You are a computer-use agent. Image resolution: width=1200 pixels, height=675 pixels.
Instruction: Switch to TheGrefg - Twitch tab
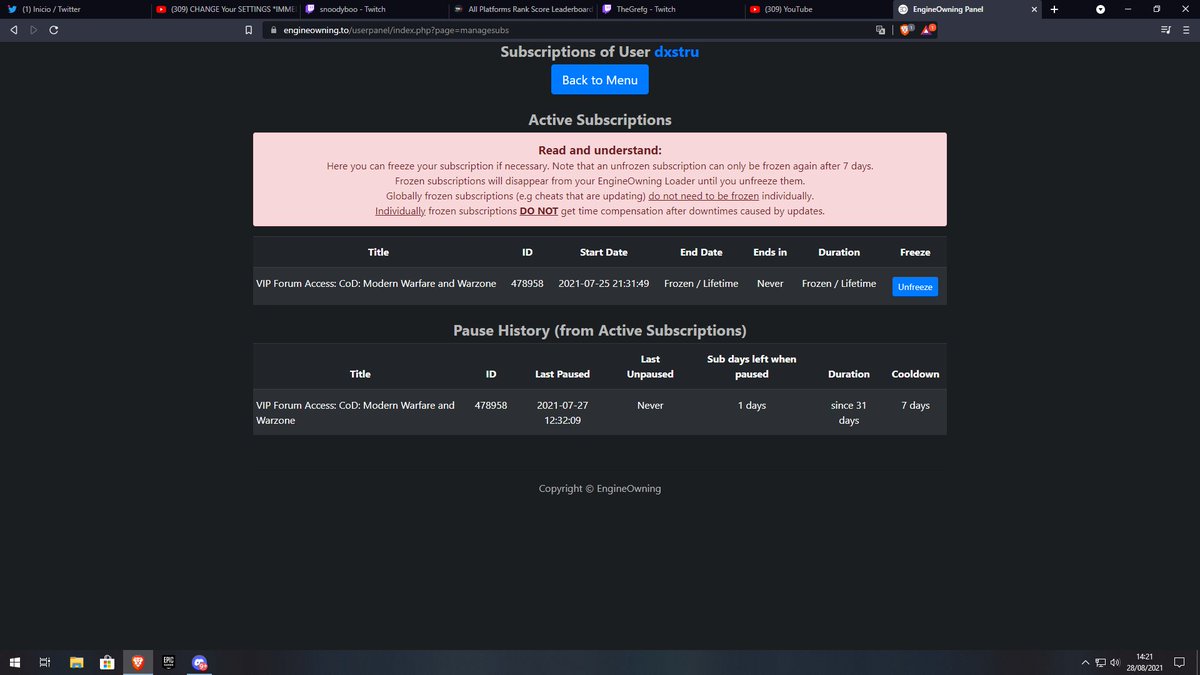[670, 9]
